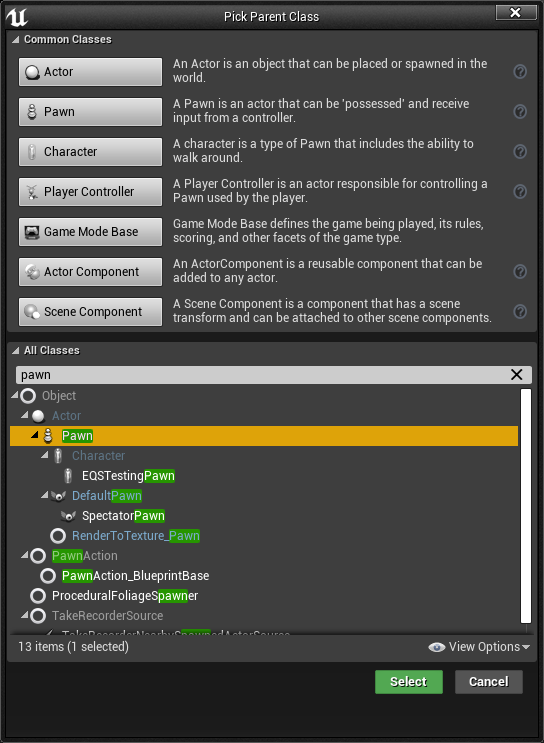Collapse the Pawn tree node arrow
544x743 pixels.
pos(35,435)
